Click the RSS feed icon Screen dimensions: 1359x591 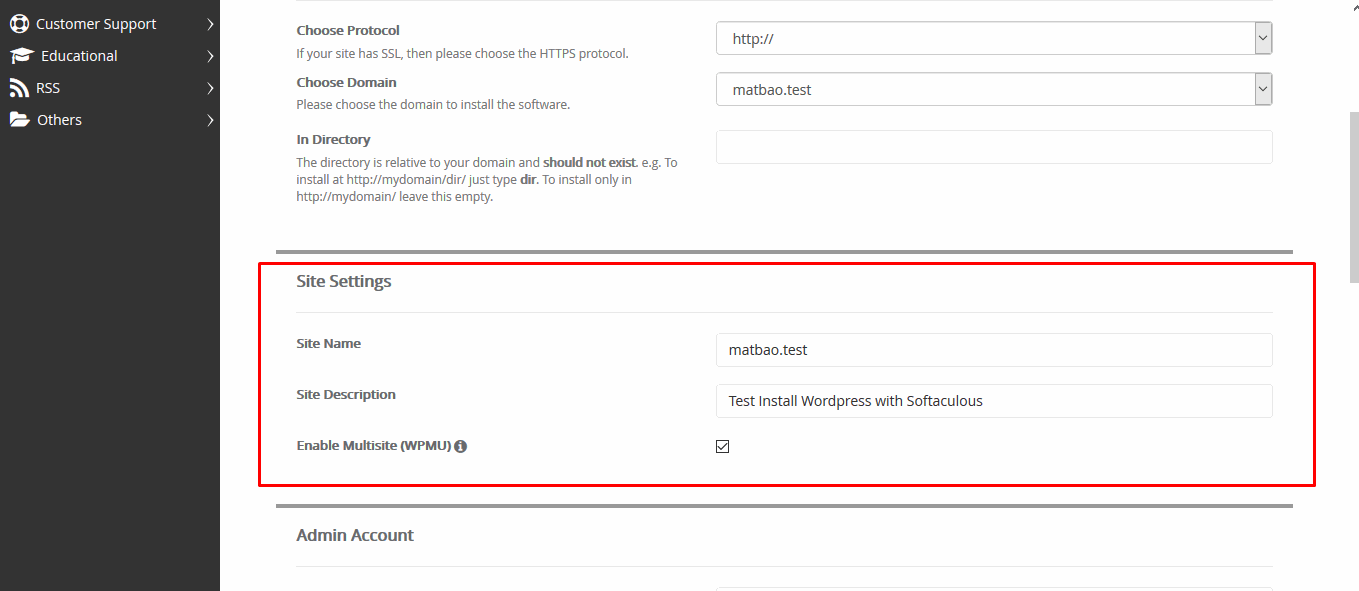tap(19, 88)
